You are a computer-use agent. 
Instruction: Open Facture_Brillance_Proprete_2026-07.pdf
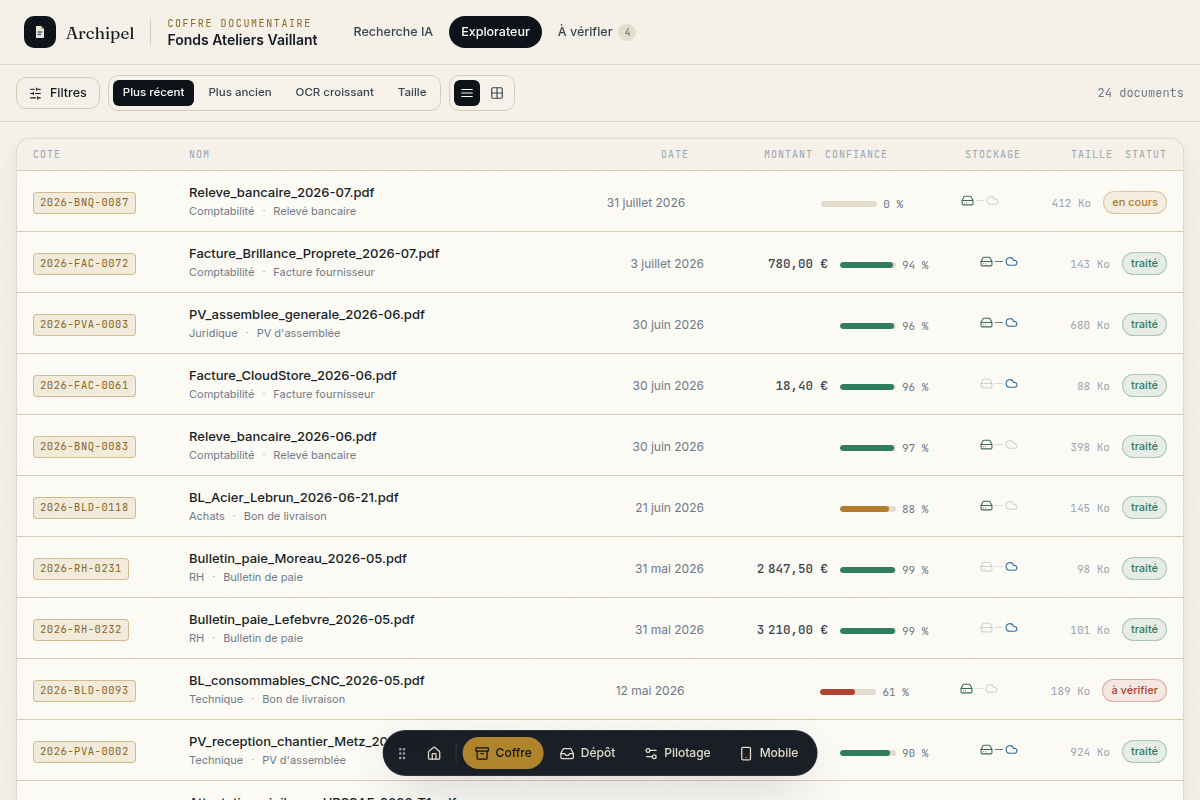(x=314, y=254)
